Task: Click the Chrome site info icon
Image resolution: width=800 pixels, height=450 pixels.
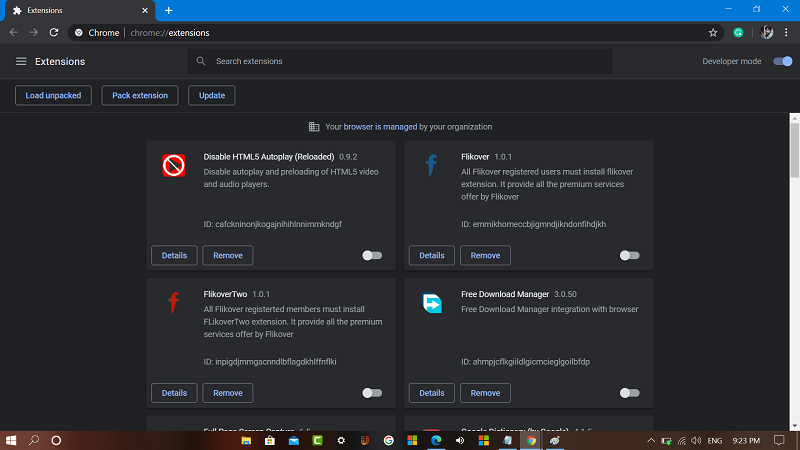Action: (79, 33)
